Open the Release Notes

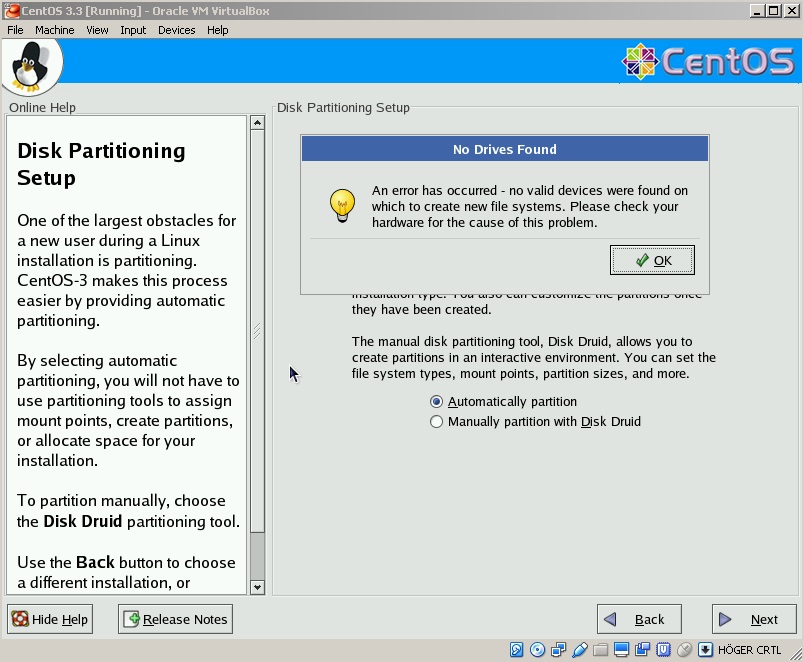[176, 619]
